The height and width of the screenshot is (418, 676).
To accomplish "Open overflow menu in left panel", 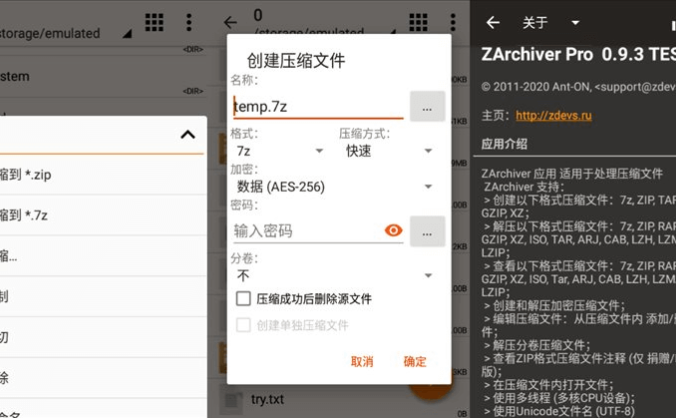I will click(x=189, y=22).
